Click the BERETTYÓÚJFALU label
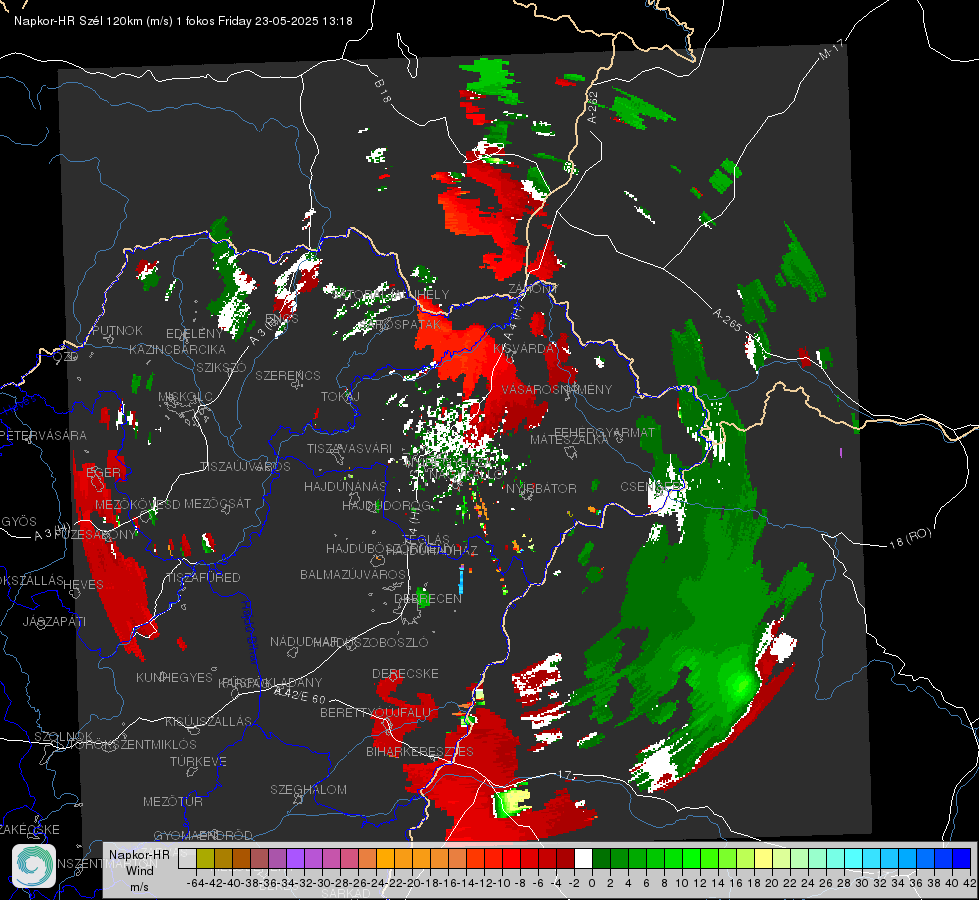This screenshot has width=979, height=900. (x=375, y=713)
